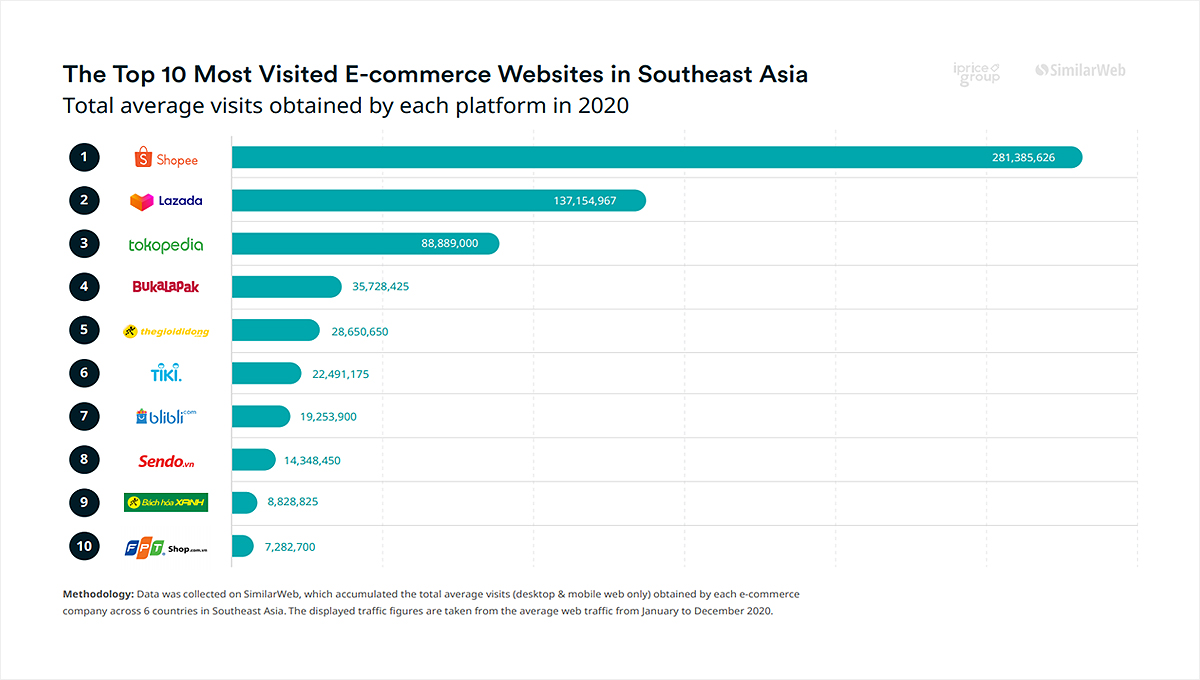
Task: Click the Bach Hoa Xanh teal bar
Action: (x=244, y=502)
